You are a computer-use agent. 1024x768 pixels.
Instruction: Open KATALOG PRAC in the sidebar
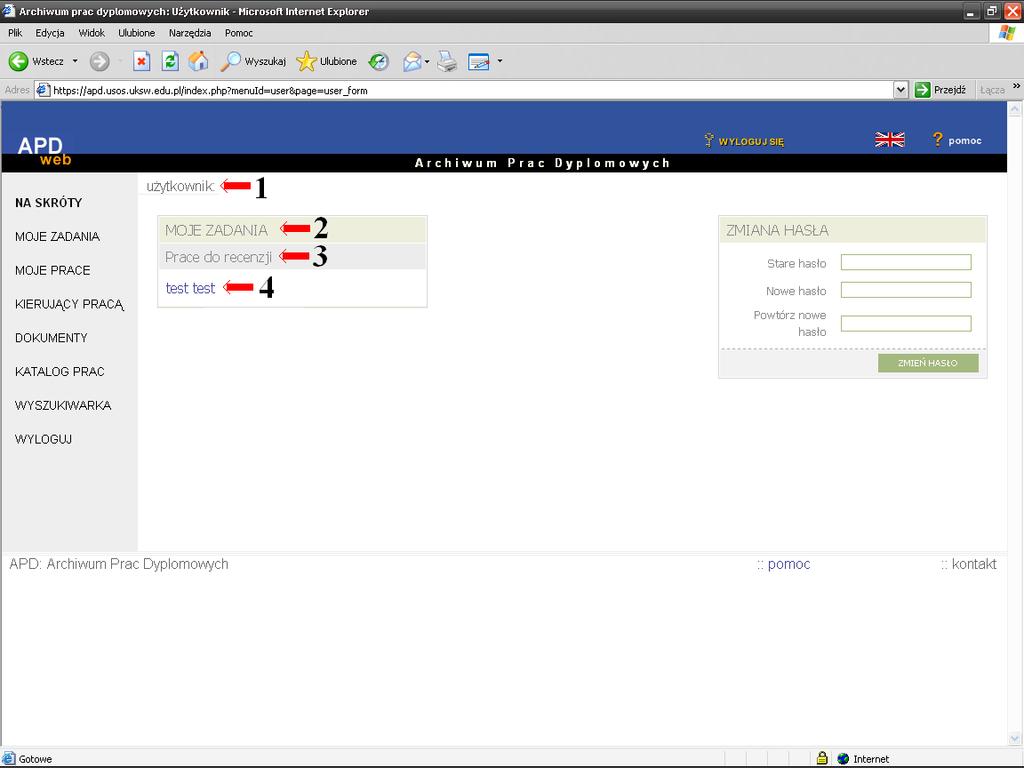click(x=59, y=372)
